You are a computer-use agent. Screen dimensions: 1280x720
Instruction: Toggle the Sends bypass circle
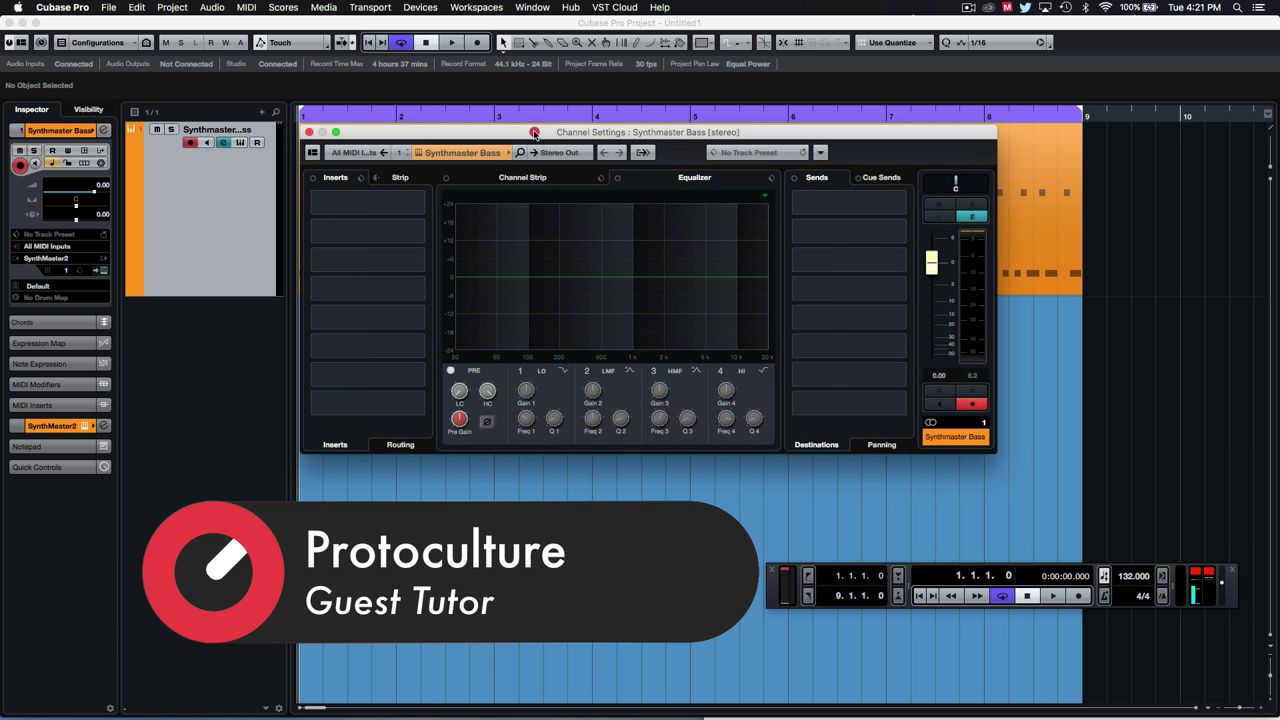[x=795, y=178]
